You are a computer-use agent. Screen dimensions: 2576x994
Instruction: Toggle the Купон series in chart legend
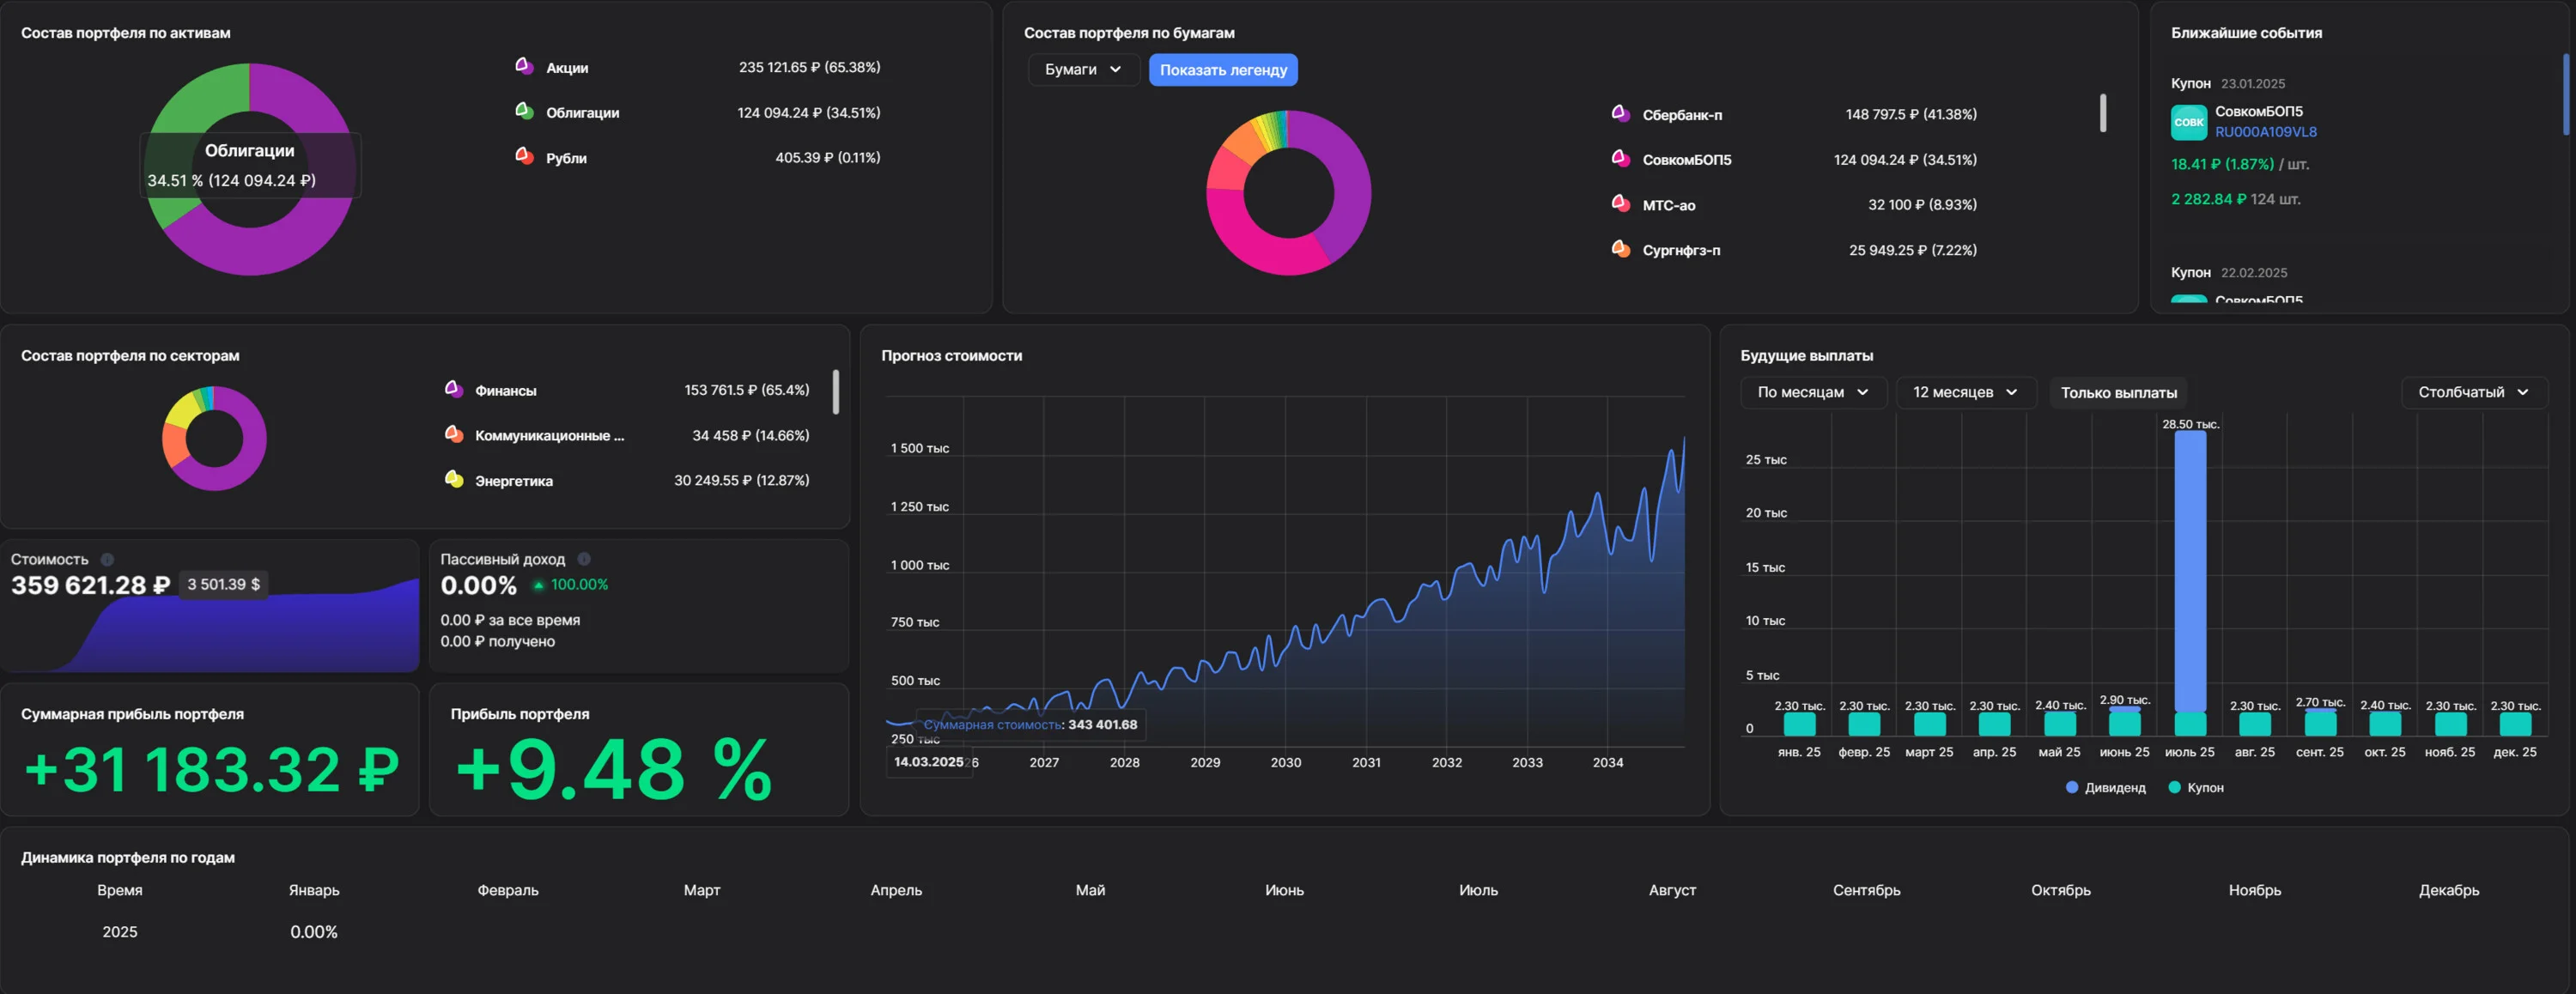point(2196,787)
